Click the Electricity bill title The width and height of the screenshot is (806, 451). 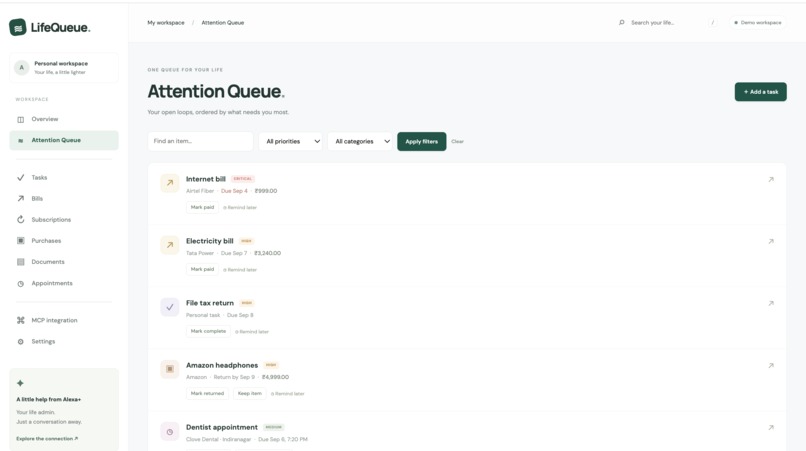[209, 241]
